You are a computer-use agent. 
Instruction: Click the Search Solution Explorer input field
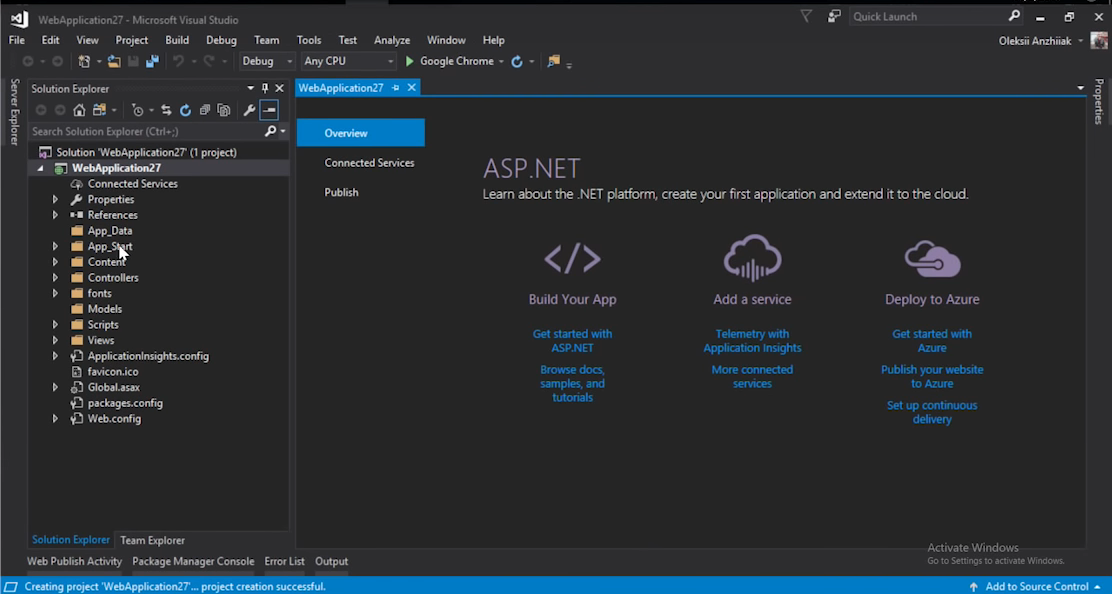pyautogui.click(x=146, y=131)
